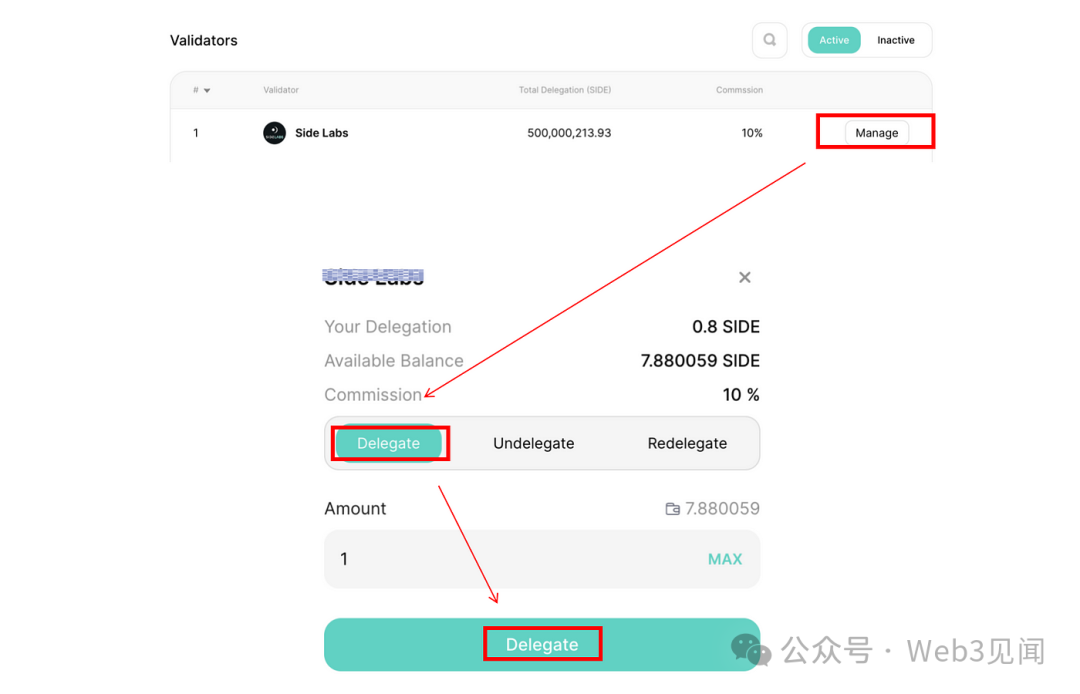Click the WeChat logo in the watermark

(751, 650)
